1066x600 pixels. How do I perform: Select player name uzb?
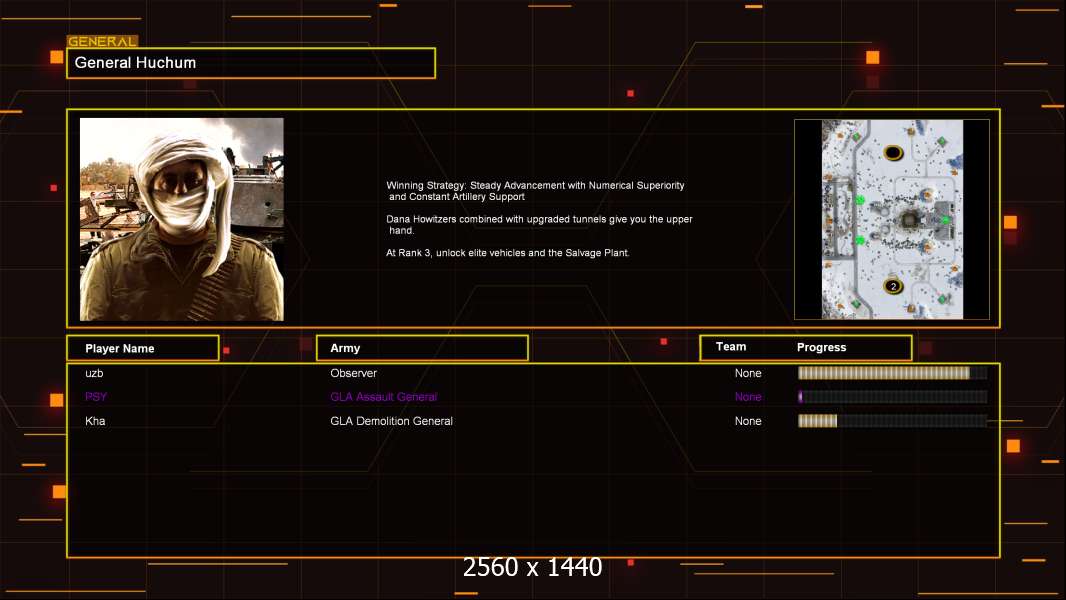point(94,373)
